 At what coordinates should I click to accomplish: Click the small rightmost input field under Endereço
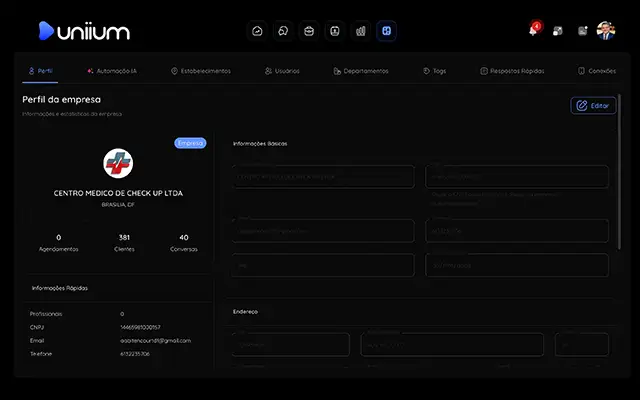(582, 345)
